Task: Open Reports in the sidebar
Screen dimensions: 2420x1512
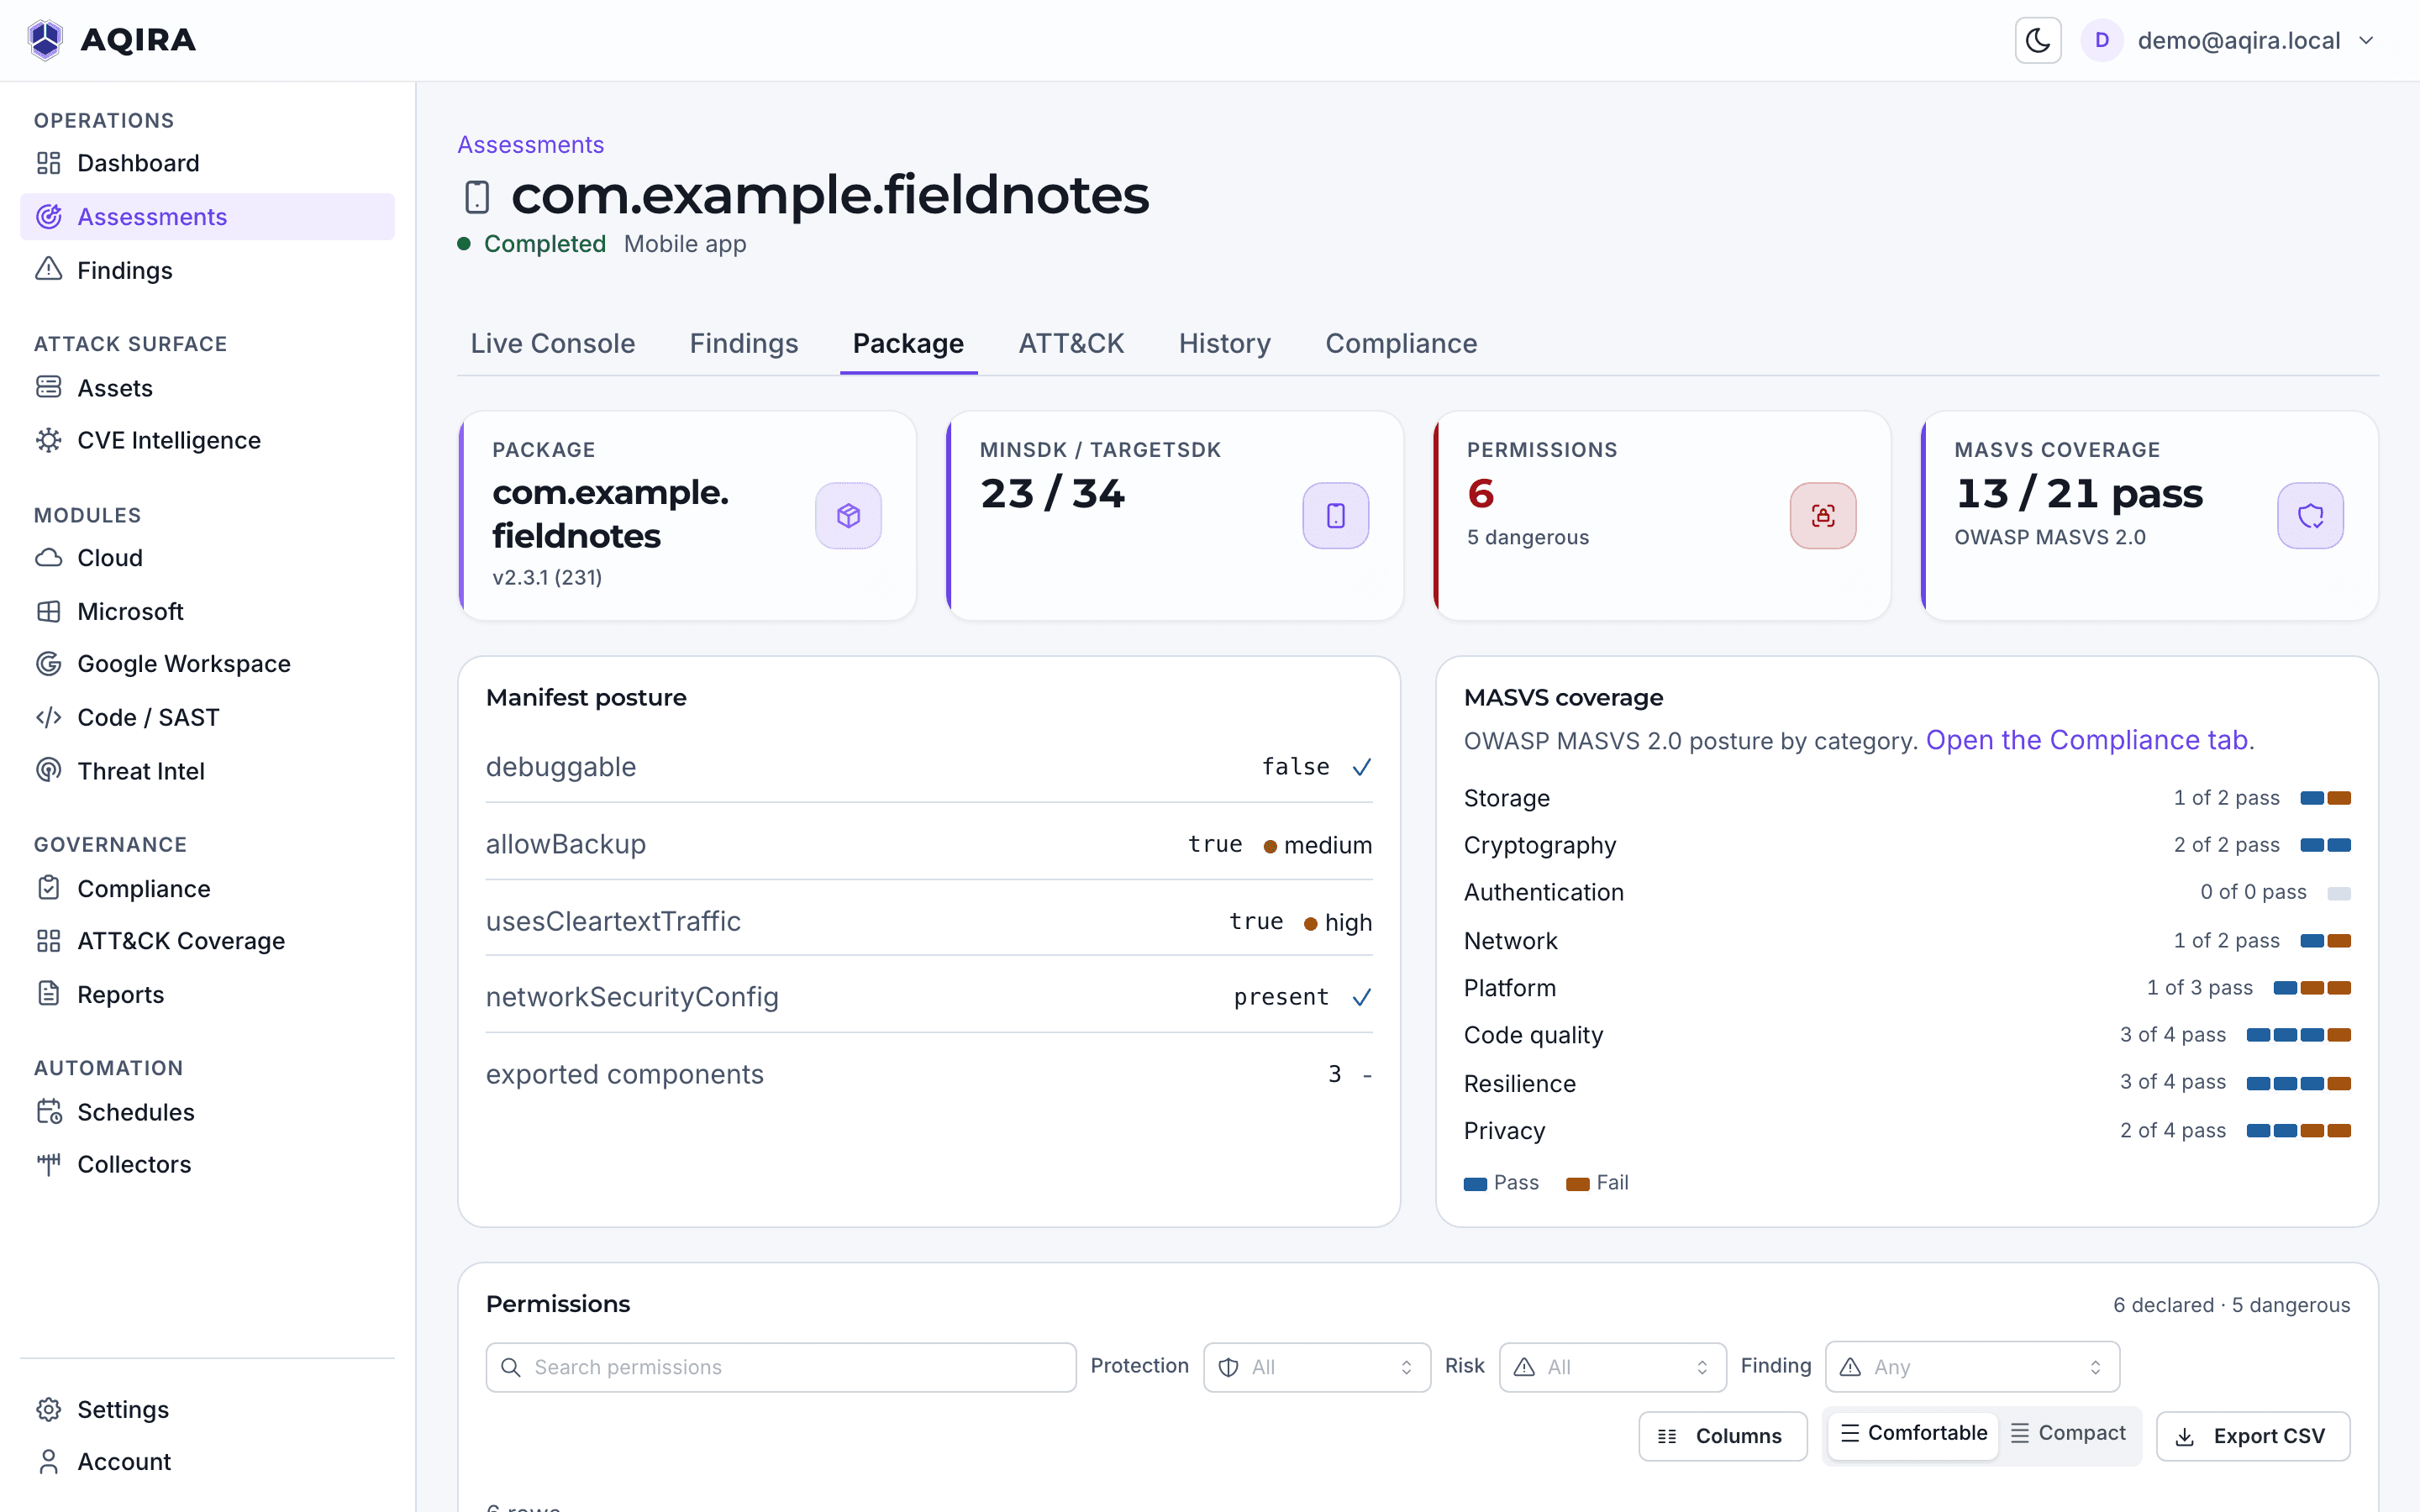Action: point(207,994)
